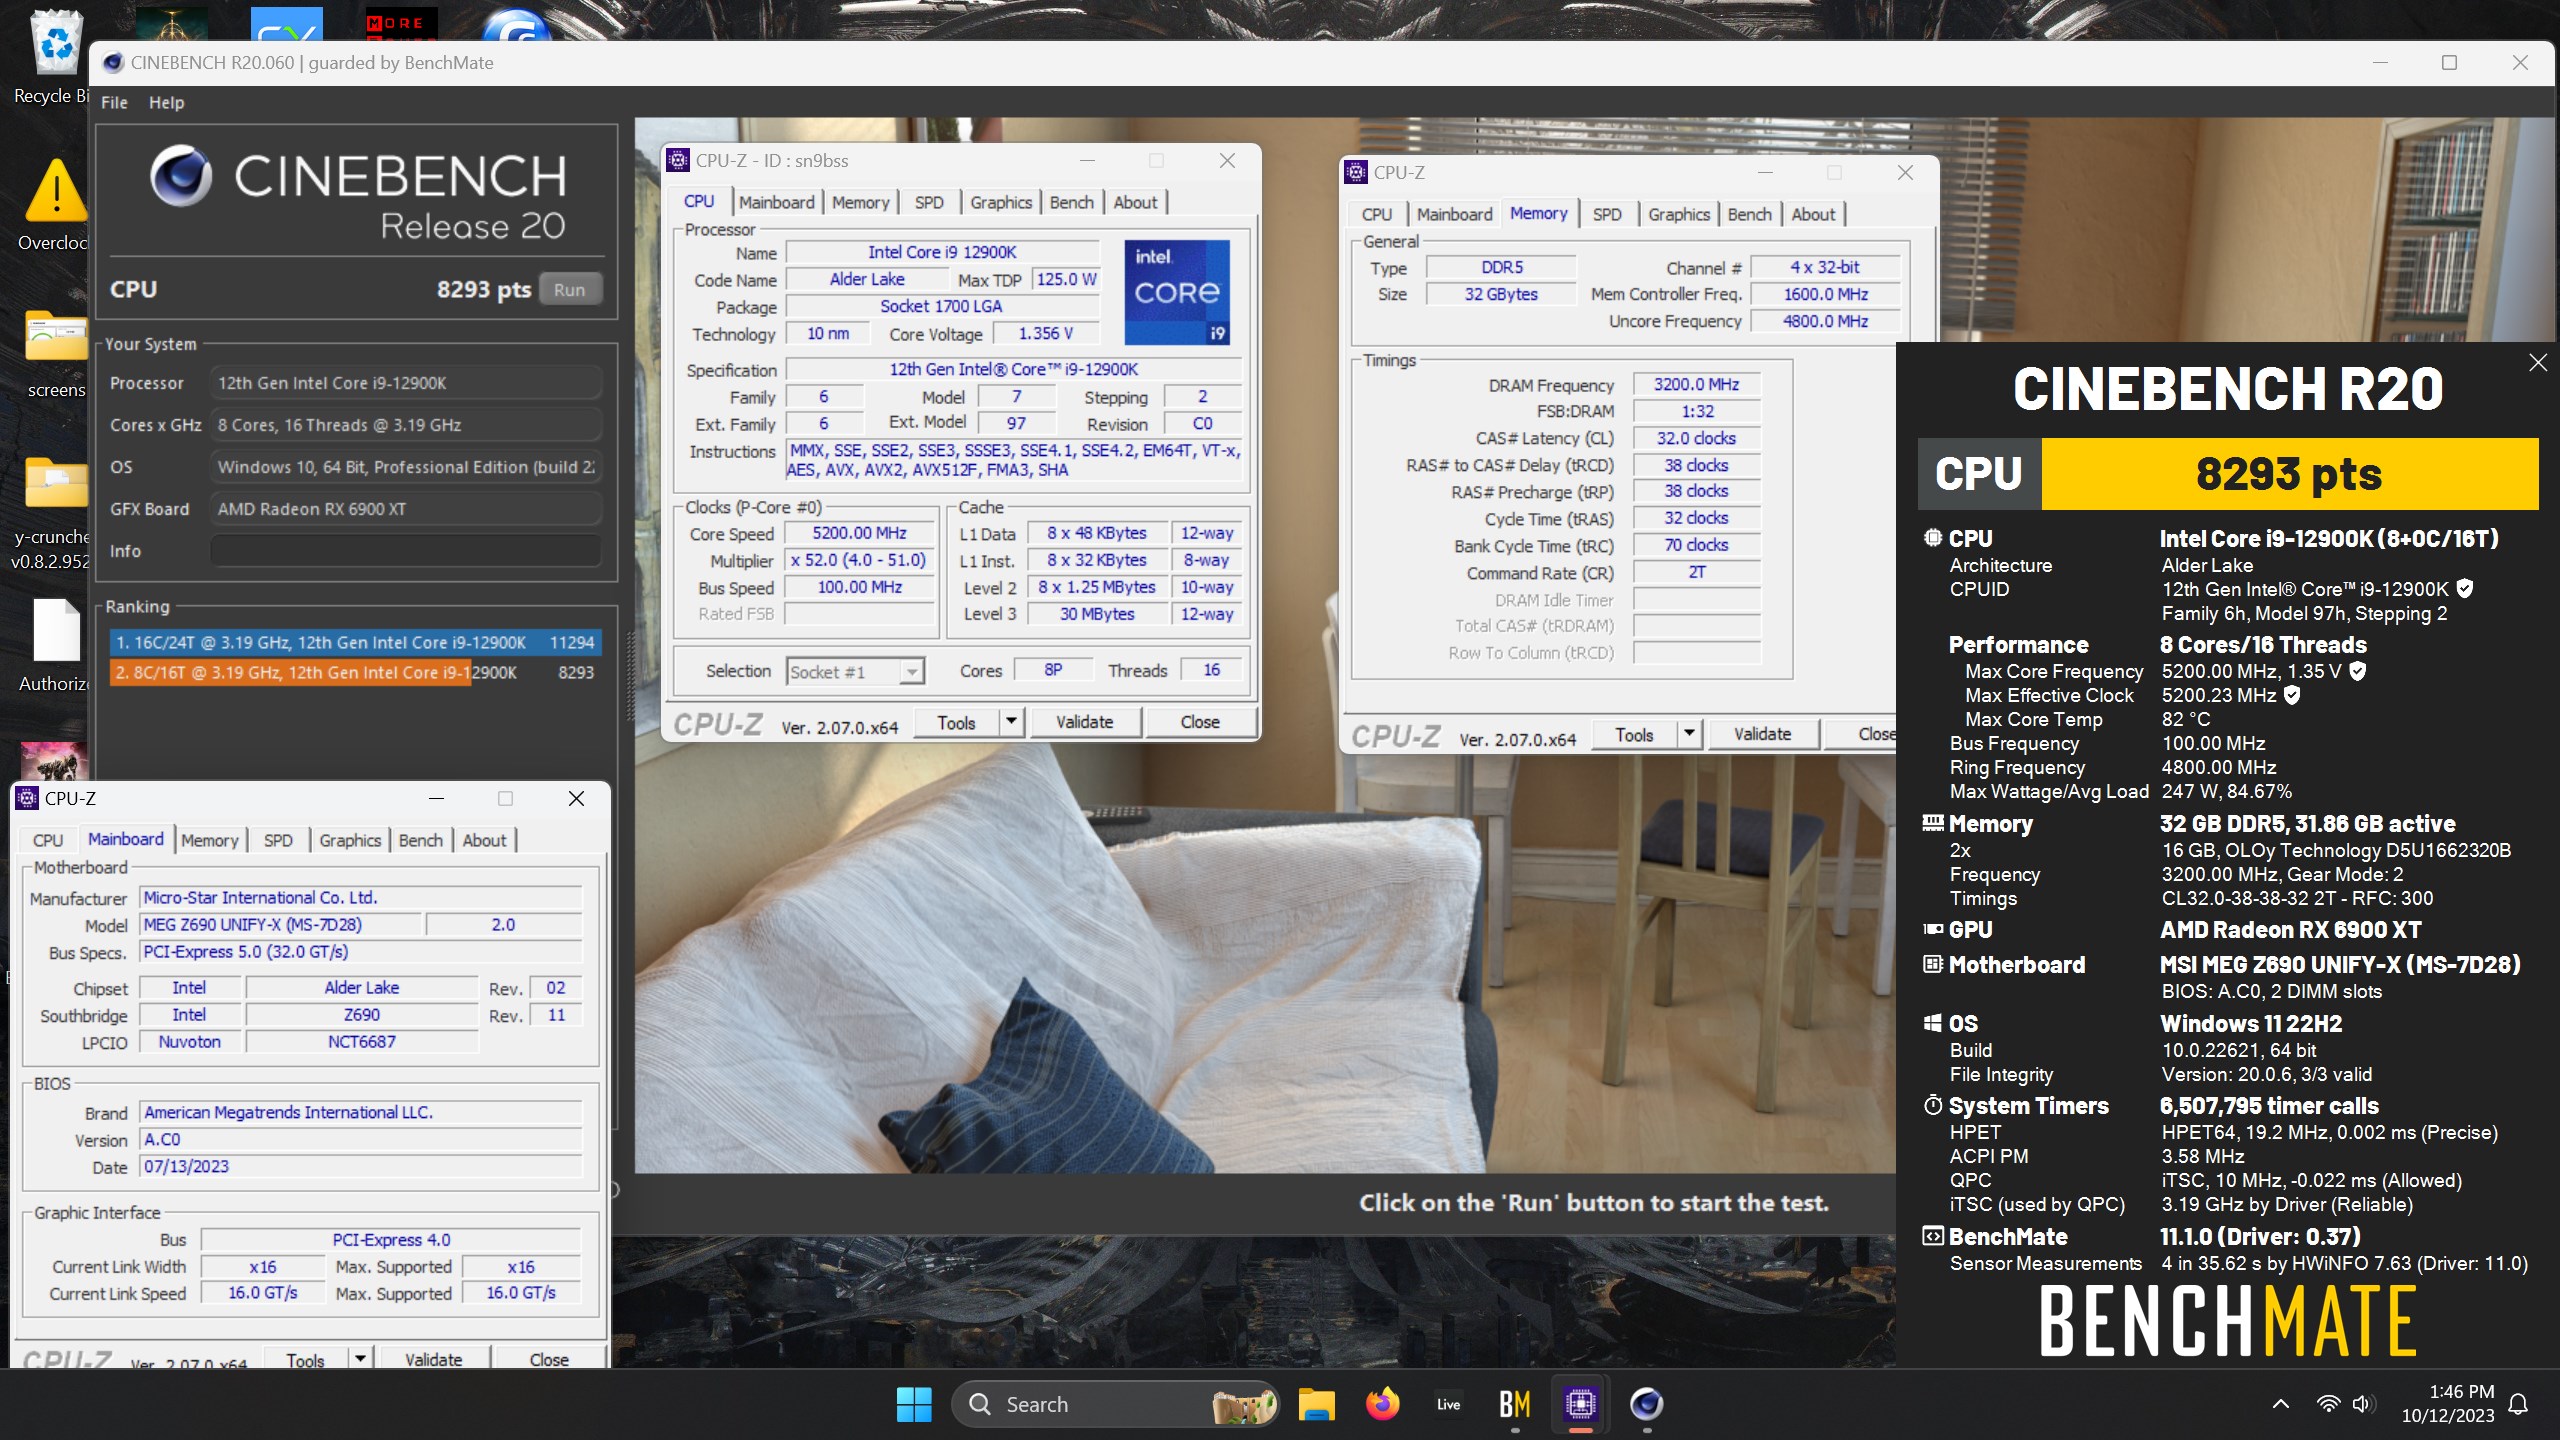Screen dimensions: 2560x1440
Task: Click the Intel Core i9 logo in CPU-Z
Action: click(x=1176, y=292)
